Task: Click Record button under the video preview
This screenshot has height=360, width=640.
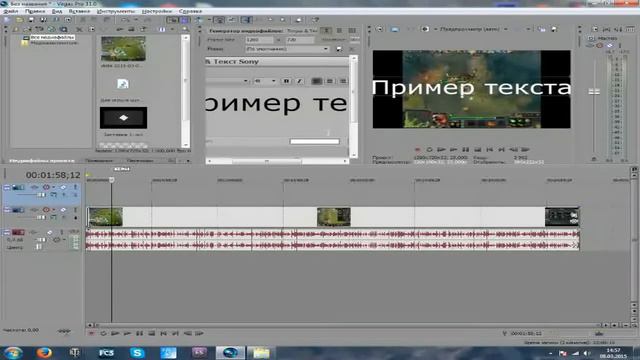Action: click(417, 150)
